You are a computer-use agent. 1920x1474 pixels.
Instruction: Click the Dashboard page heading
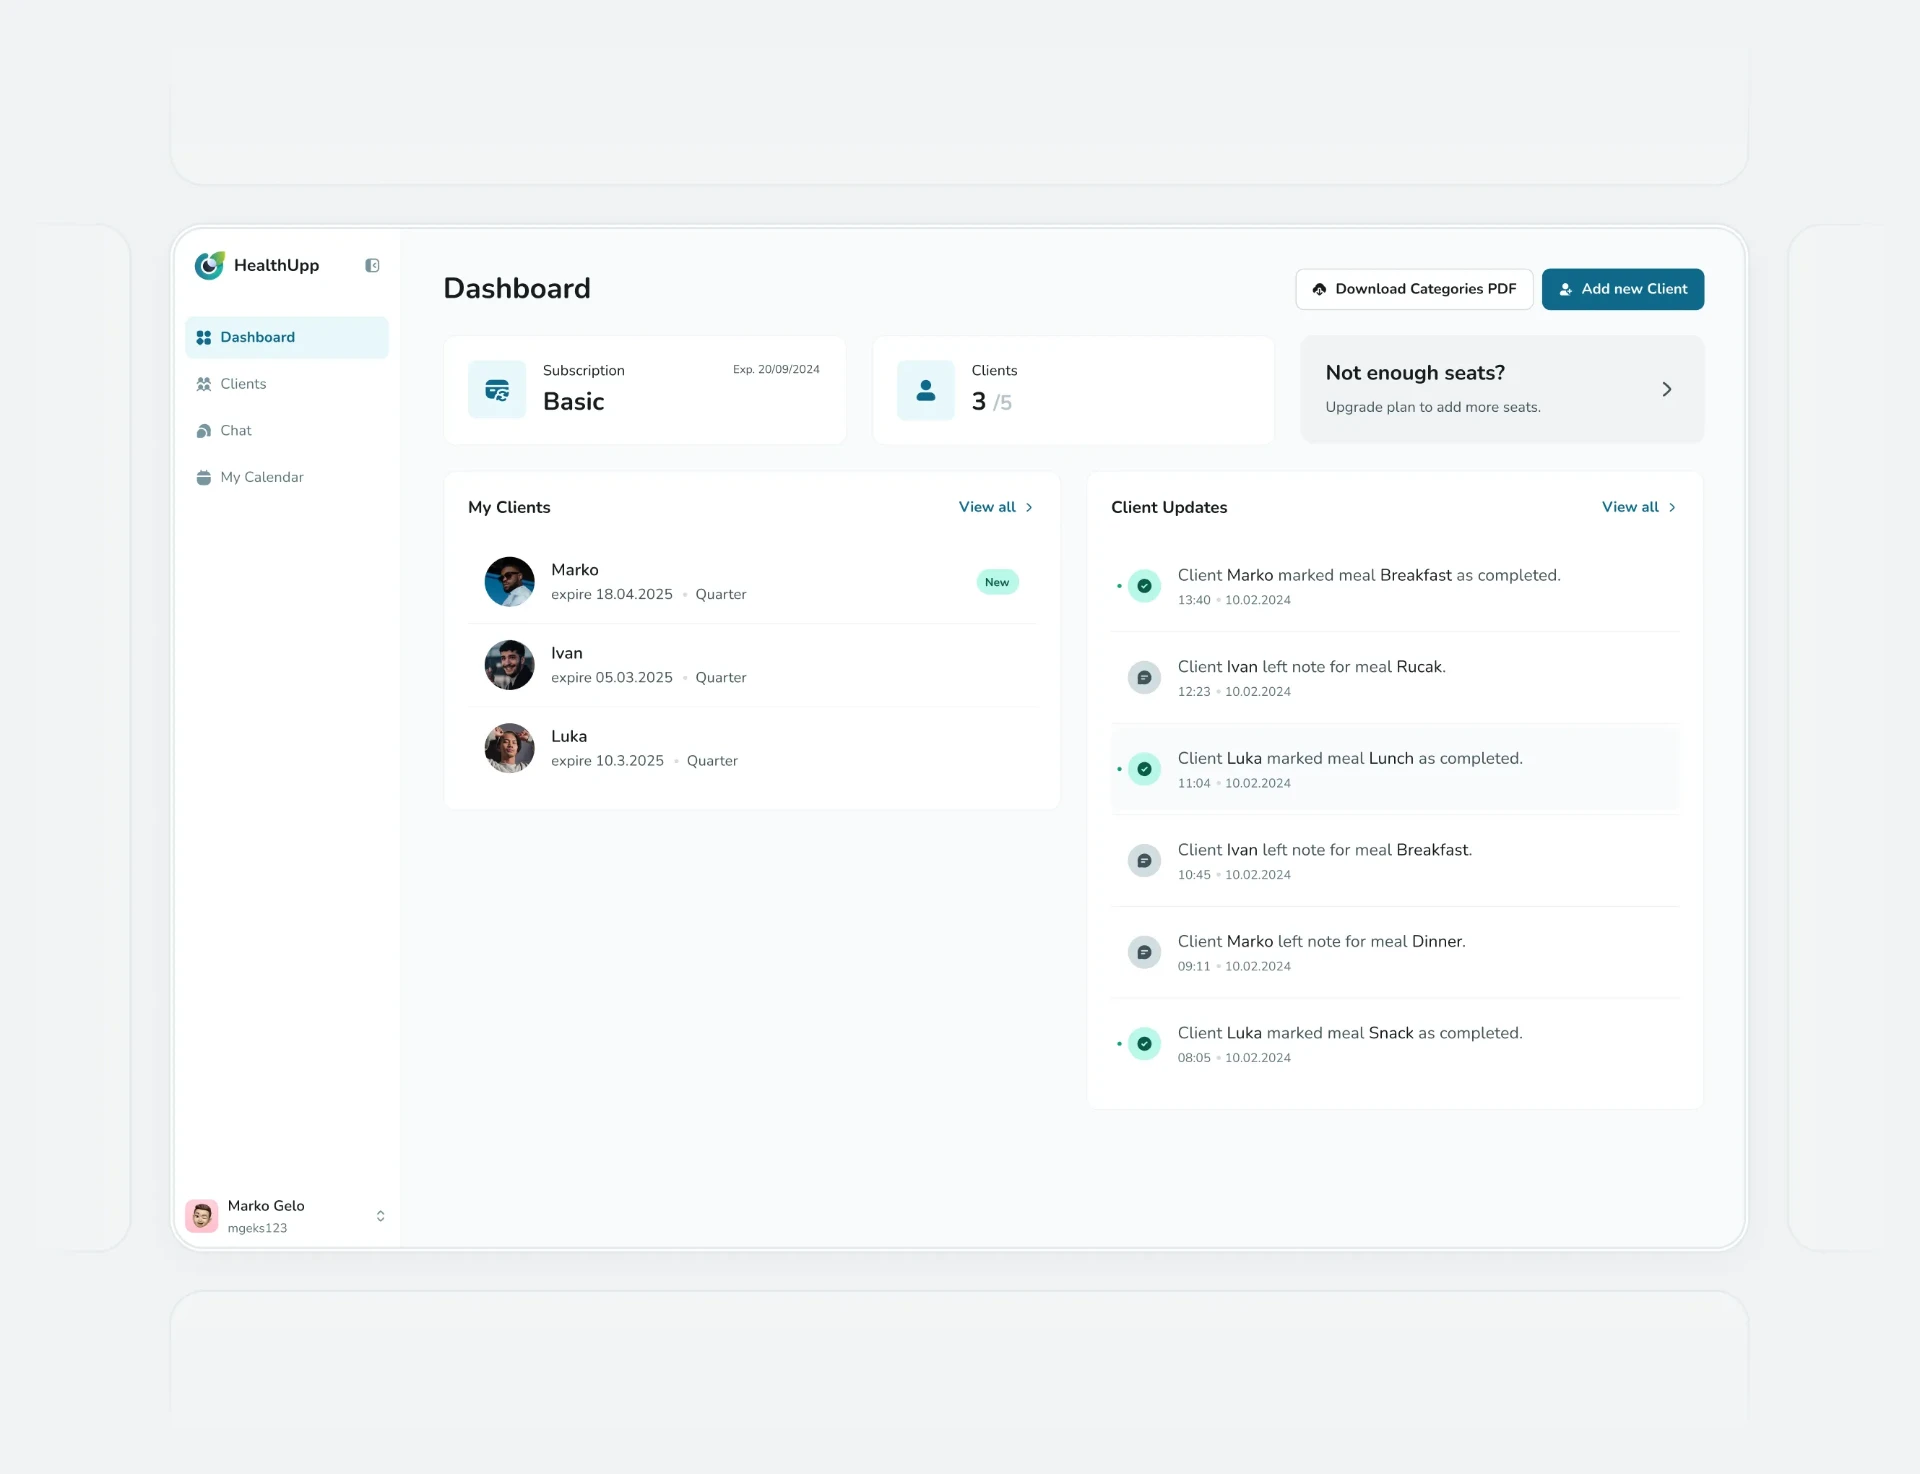click(x=517, y=289)
